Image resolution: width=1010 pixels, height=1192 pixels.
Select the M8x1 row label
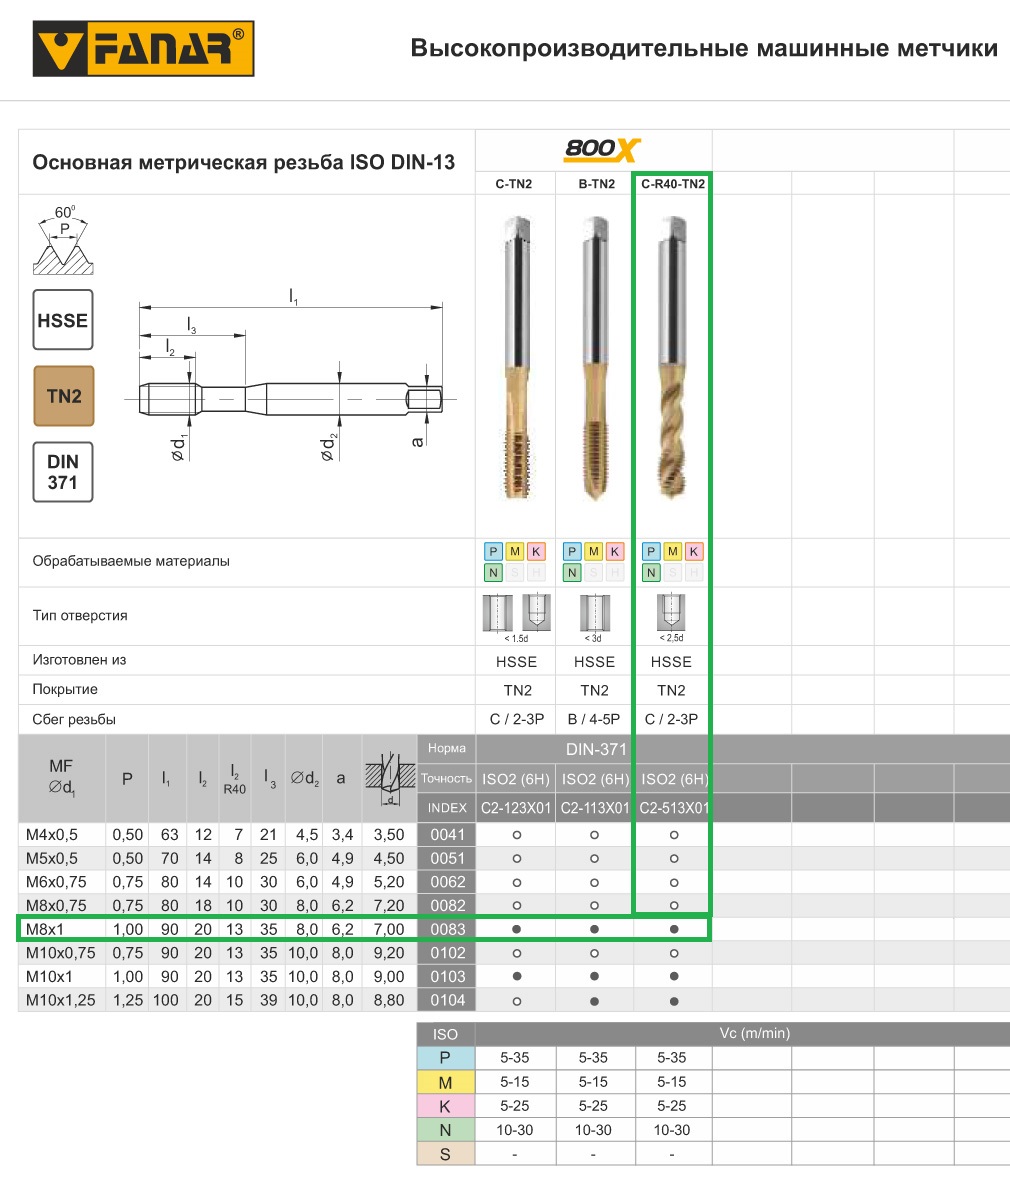[45, 929]
